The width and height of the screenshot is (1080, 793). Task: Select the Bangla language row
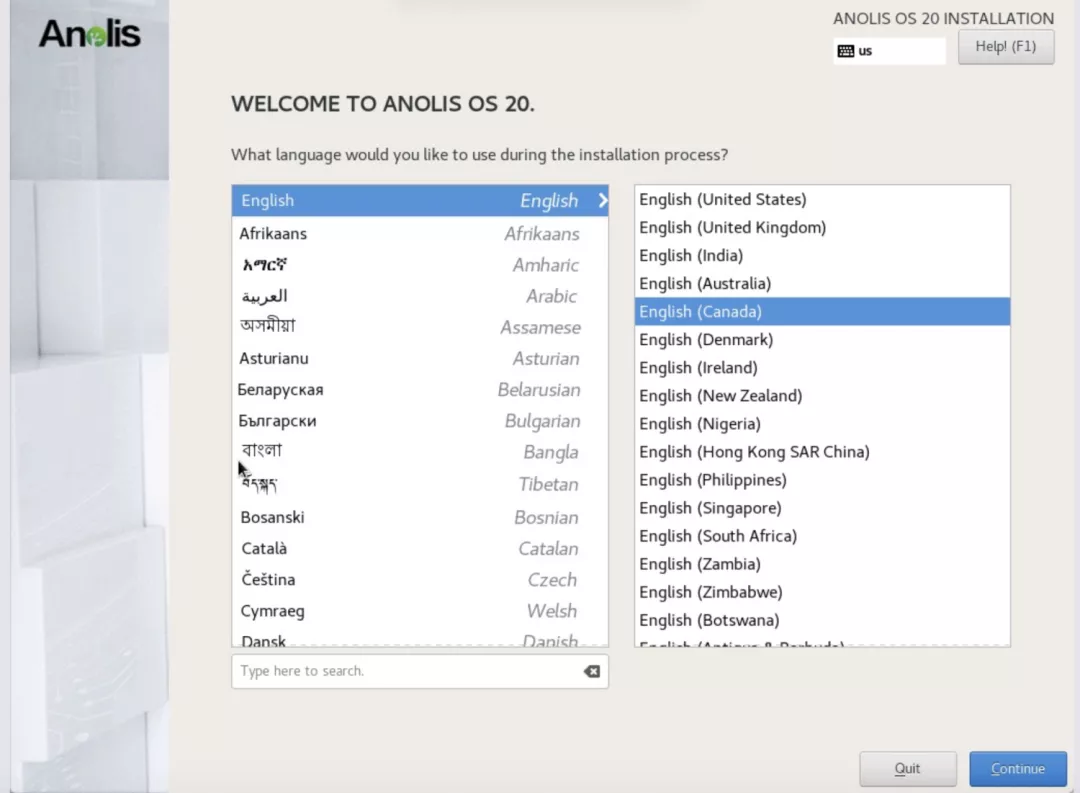[420, 452]
